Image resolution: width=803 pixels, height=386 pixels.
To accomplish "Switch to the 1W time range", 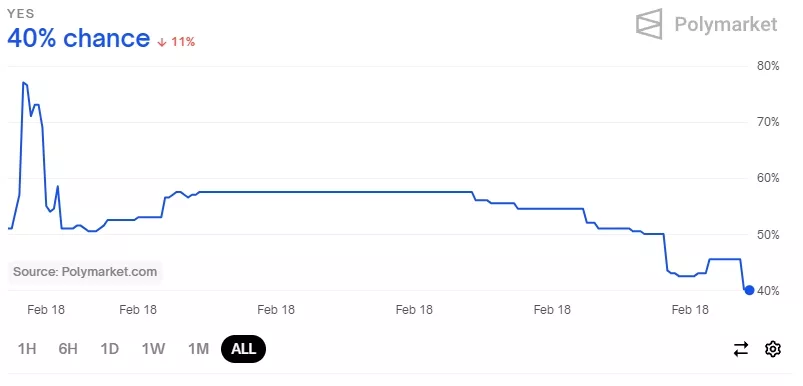I will pos(154,349).
